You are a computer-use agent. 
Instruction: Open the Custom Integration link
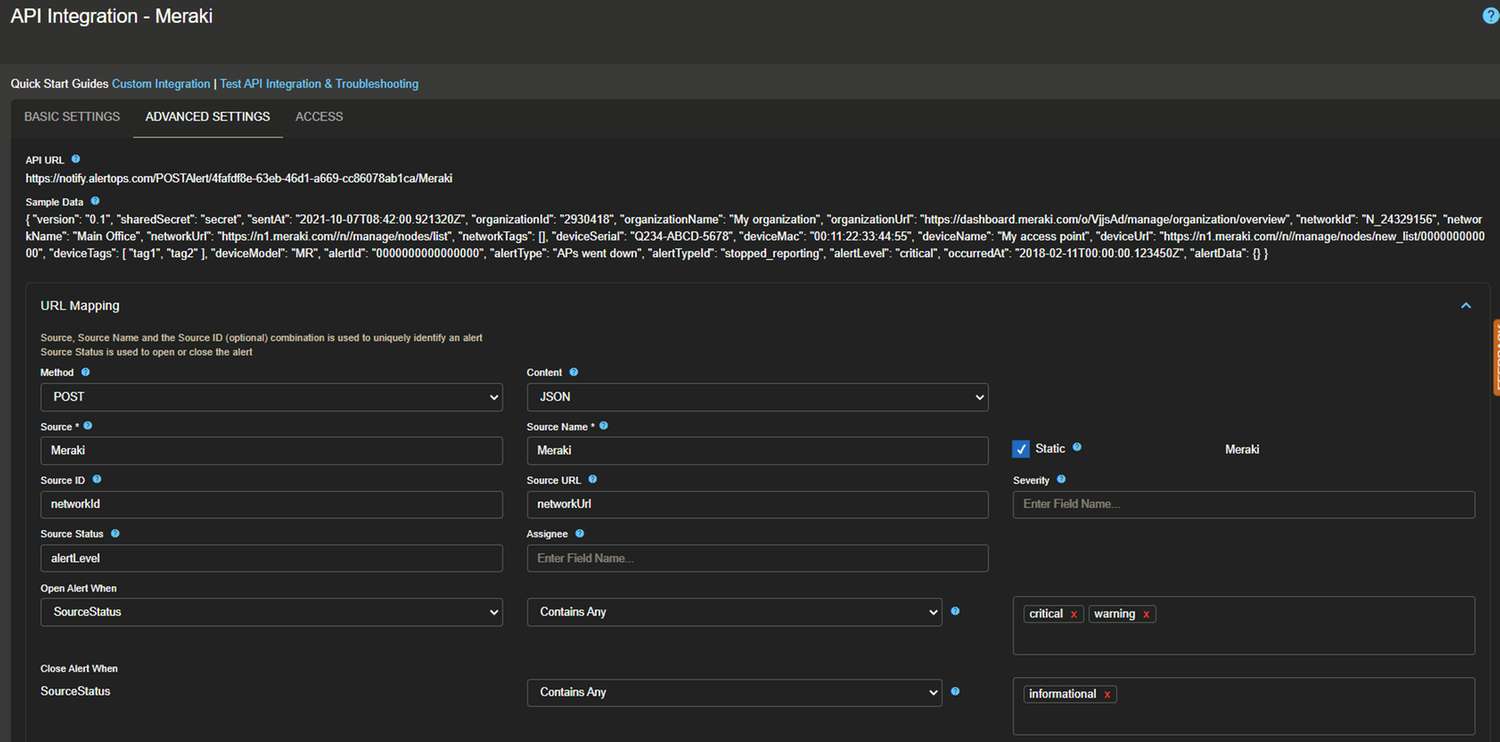click(x=160, y=83)
